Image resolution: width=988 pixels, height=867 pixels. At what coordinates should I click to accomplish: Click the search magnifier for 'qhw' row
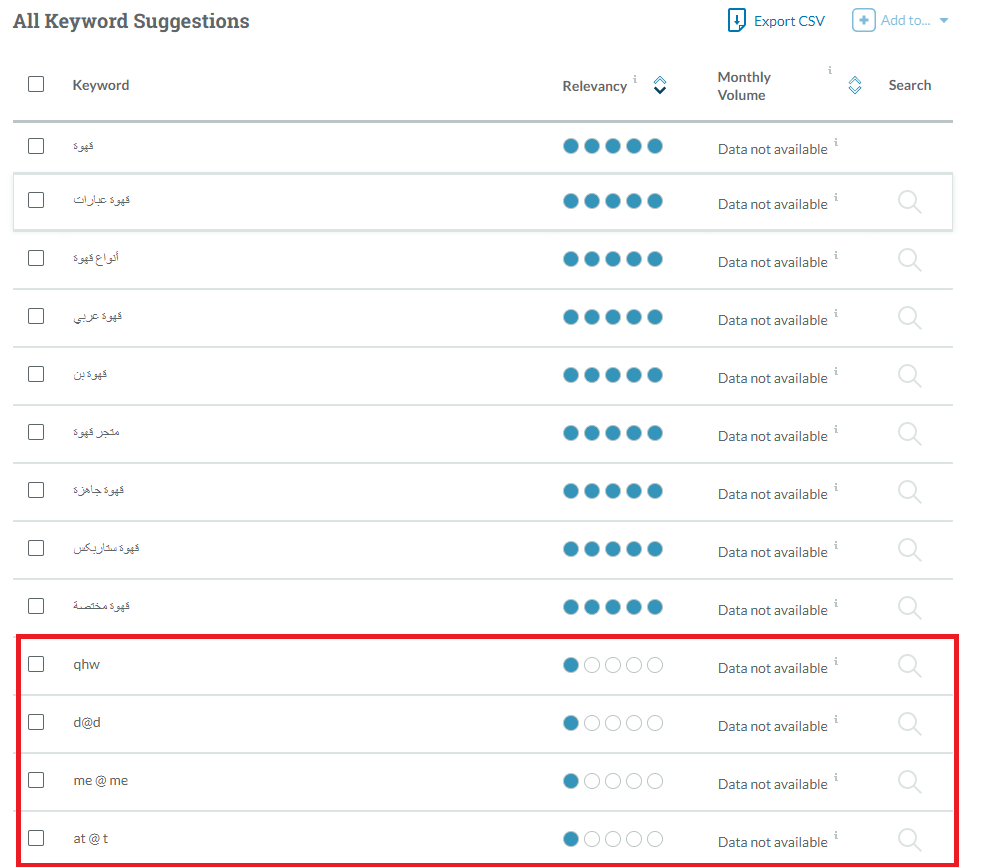pyautogui.click(x=909, y=666)
